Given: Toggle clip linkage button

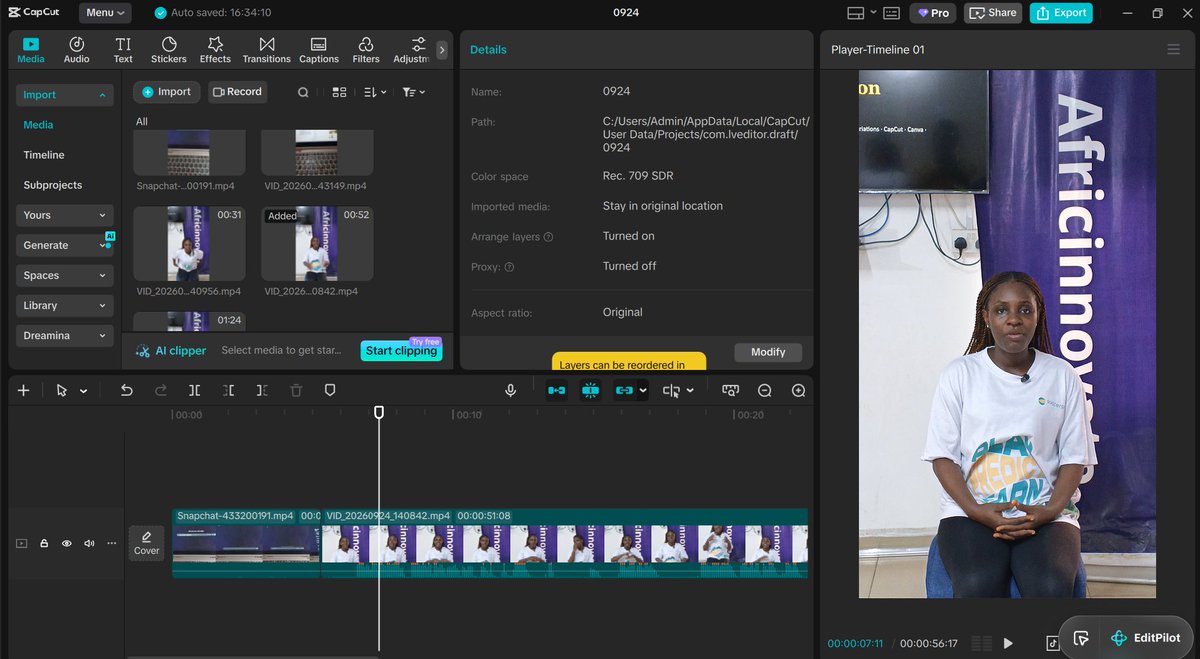Looking at the screenshot, I should pyautogui.click(x=624, y=391).
